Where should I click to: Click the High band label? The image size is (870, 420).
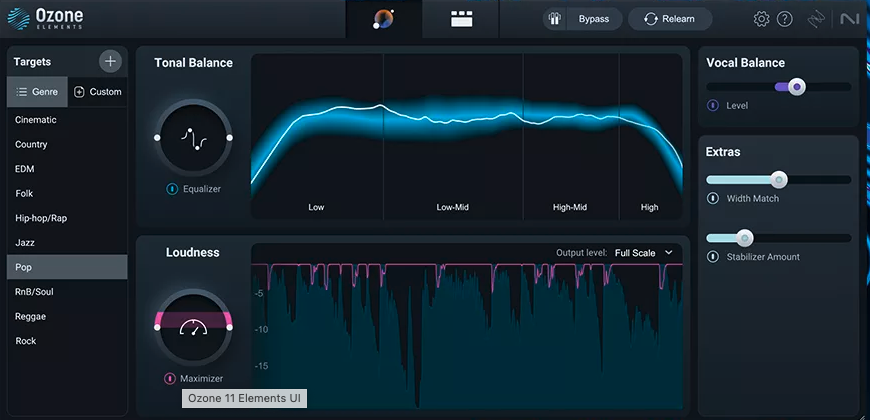click(x=649, y=207)
